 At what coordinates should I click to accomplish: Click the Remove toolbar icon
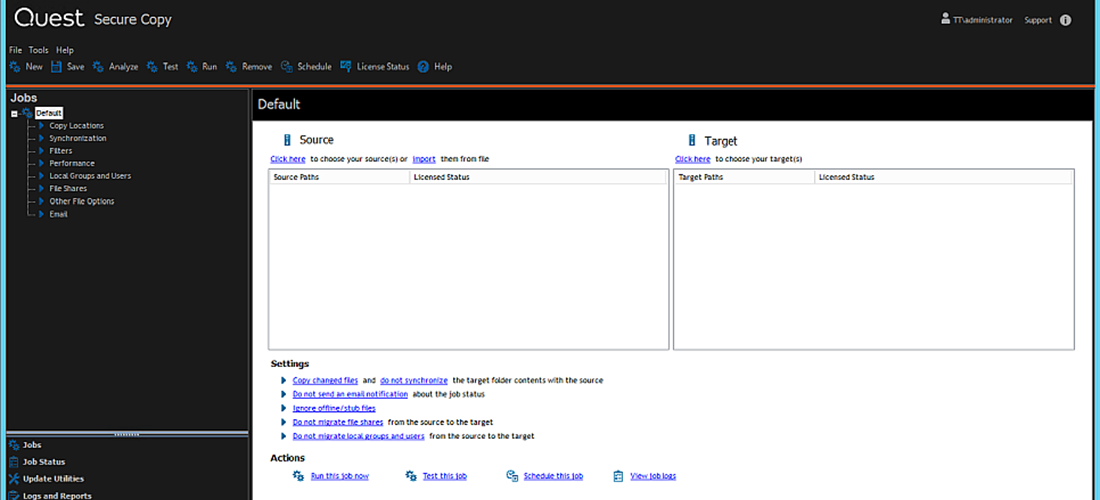click(232, 67)
